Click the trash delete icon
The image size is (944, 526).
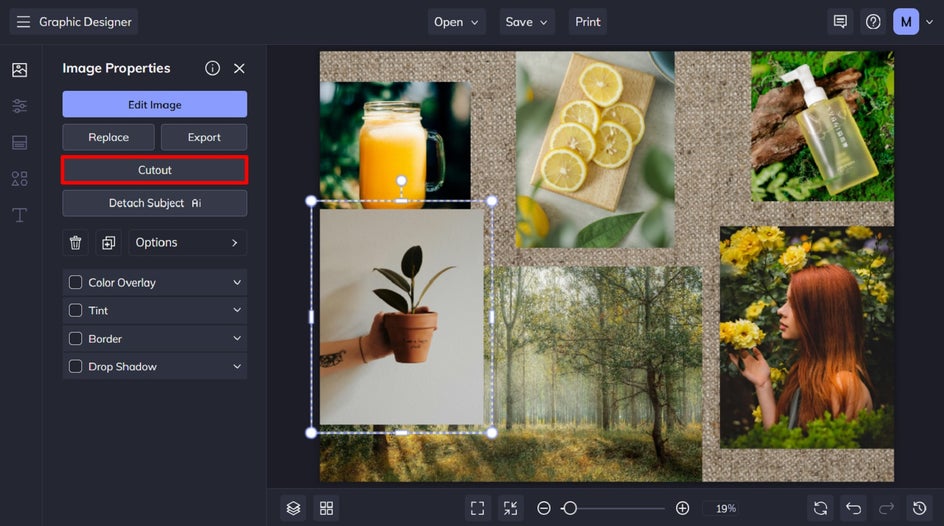pos(75,243)
